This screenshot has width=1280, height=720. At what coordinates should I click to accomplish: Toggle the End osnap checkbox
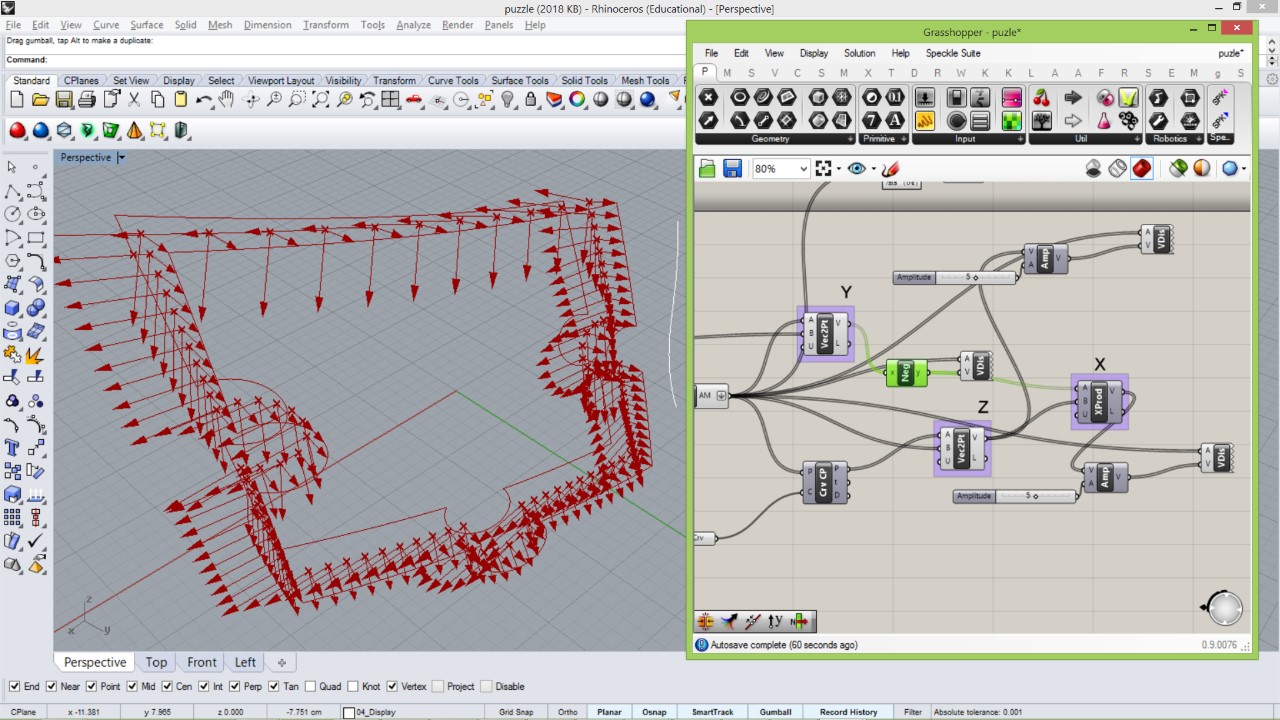(14, 686)
